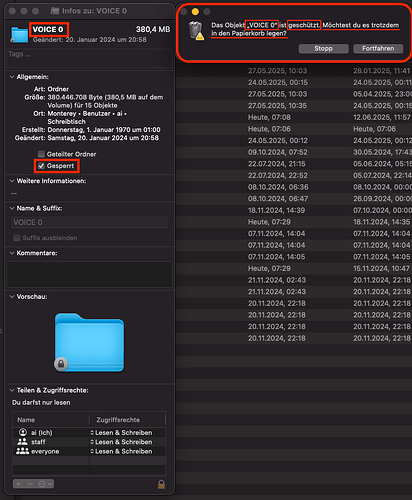The image size is (412, 500).
Task: Click the everyone group icon
Action: coord(22,451)
